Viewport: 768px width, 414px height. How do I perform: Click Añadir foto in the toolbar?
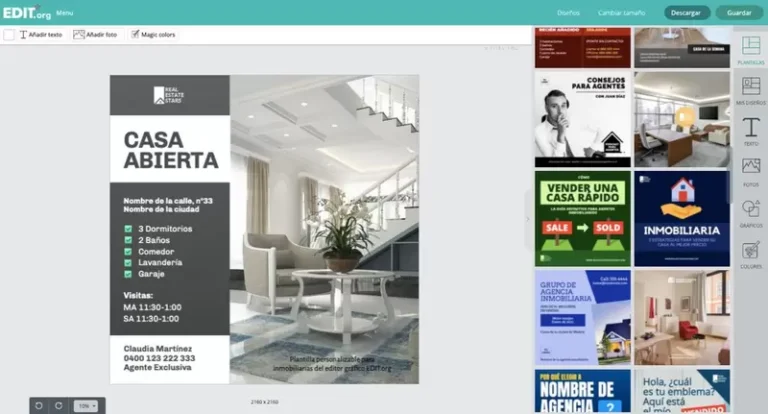coord(95,34)
